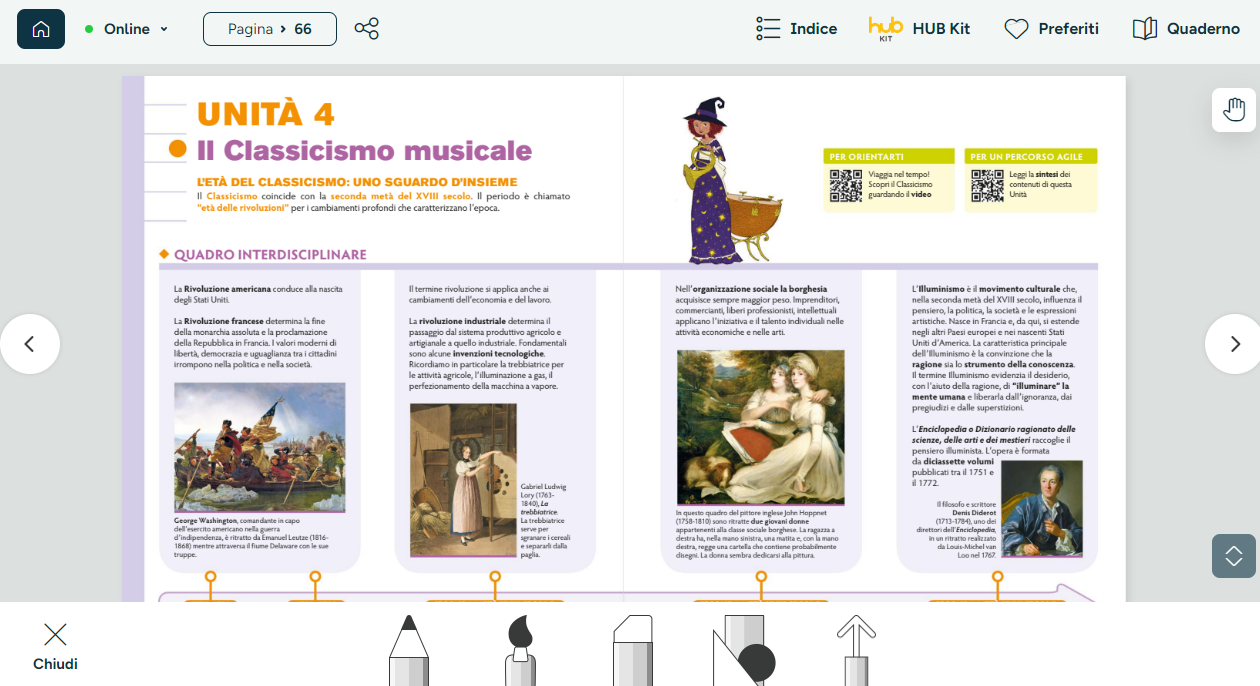Close the drawing toolbar with Chiudi
This screenshot has height=686, width=1260.
tap(55, 647)
